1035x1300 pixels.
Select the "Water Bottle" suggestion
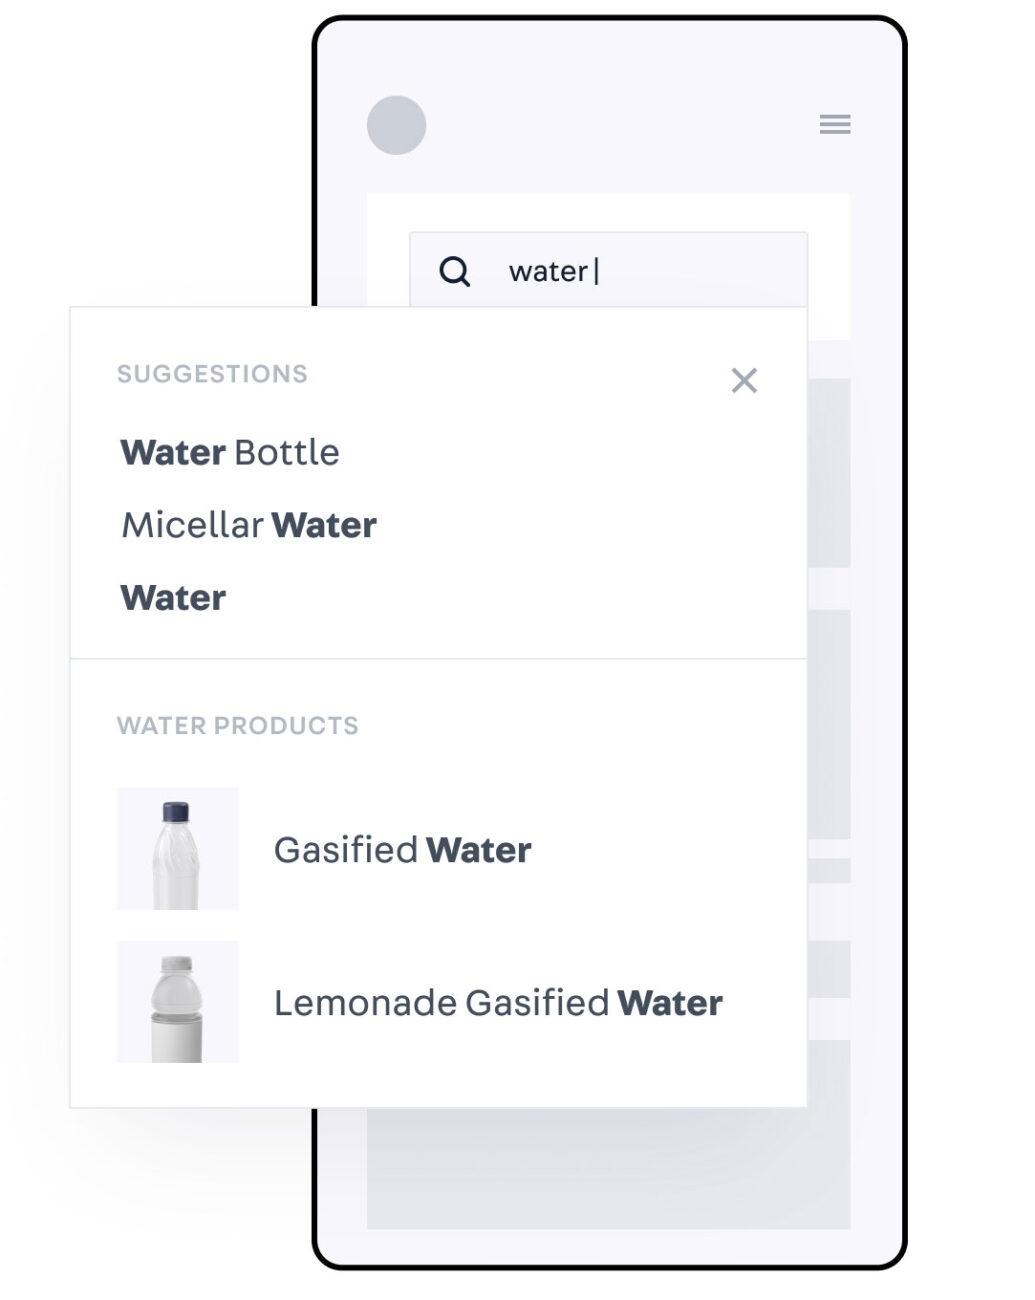(x=230, y=453)
